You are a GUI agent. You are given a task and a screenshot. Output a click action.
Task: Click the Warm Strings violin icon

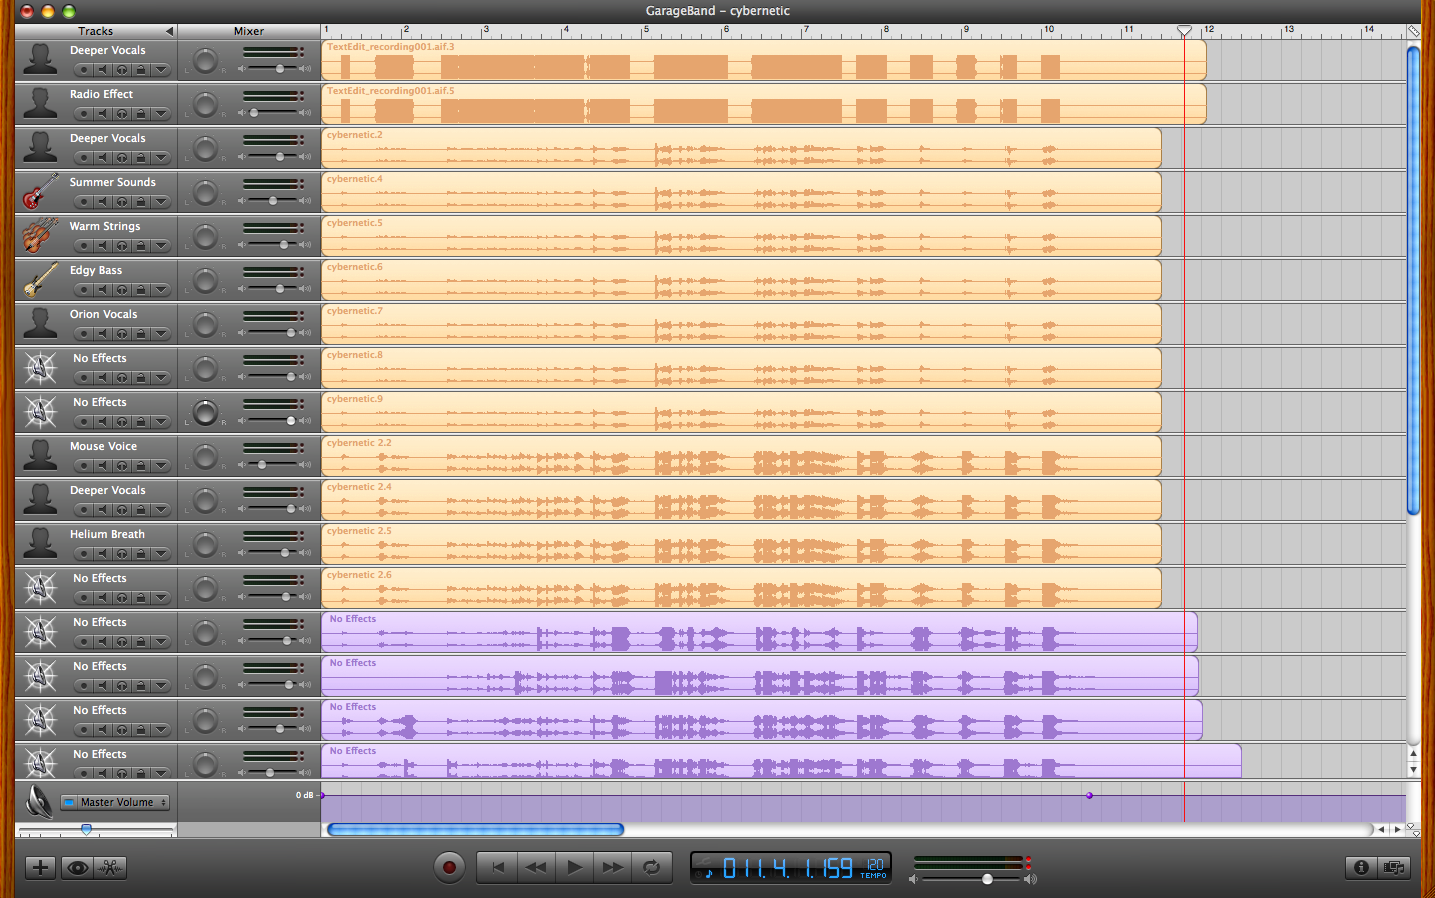[40, 235]
